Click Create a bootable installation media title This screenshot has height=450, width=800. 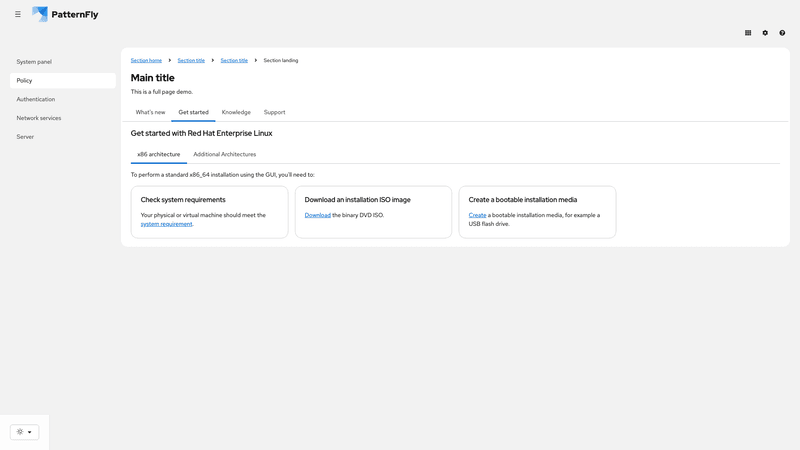pos(523,200)
